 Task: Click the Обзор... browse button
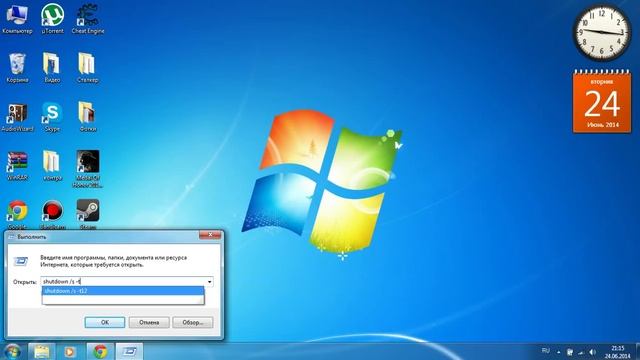pos(193,322)
